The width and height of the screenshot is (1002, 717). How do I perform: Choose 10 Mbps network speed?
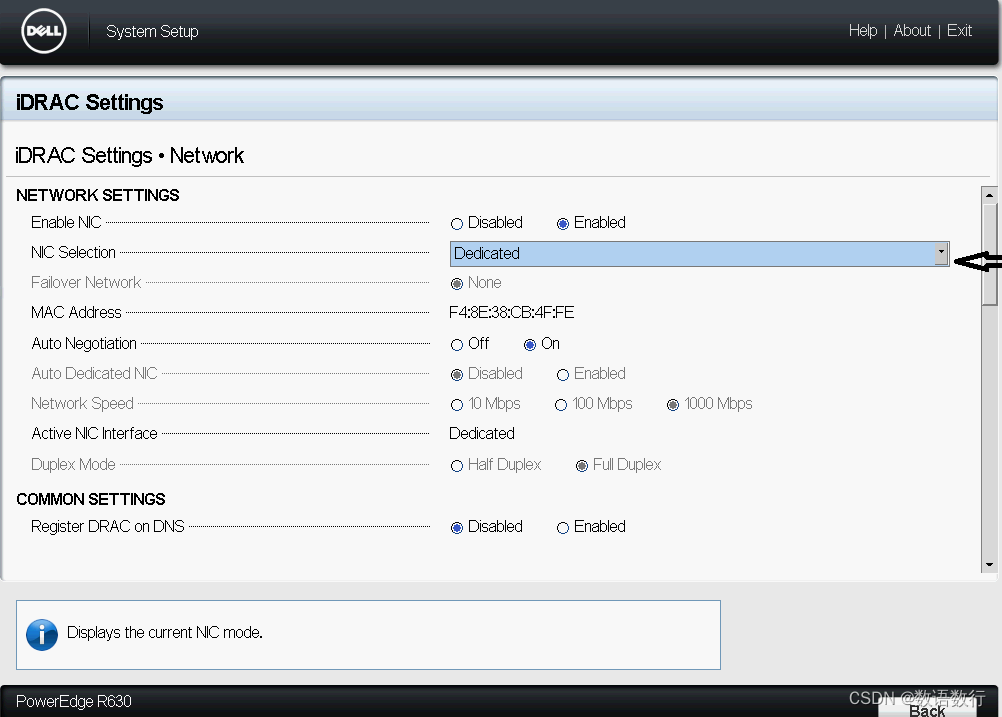click(456, 405)
